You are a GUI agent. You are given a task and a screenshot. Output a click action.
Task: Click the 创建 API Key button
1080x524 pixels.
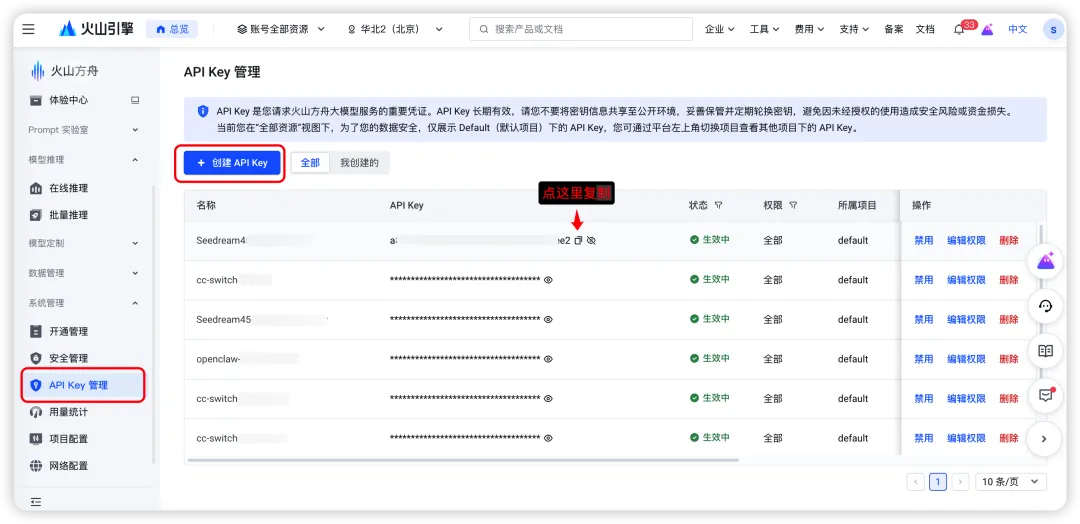pos(232,163)
